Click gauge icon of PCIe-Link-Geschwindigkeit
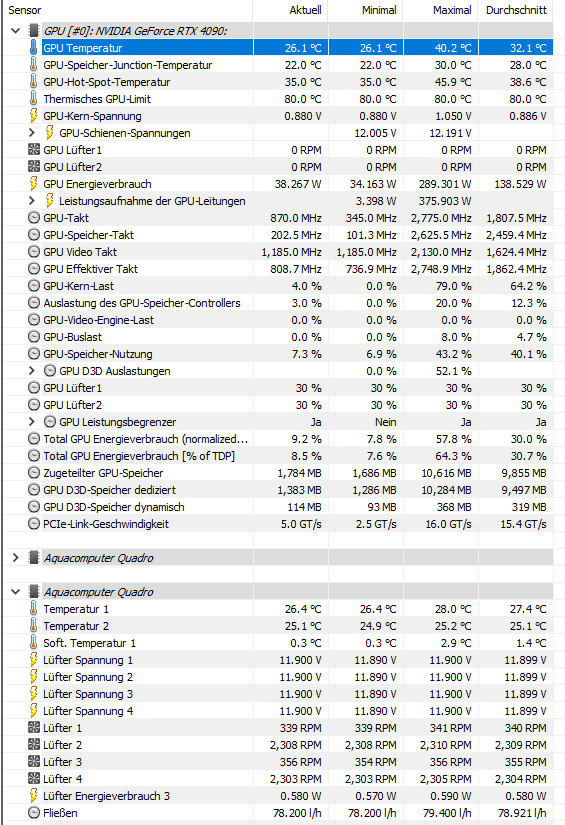Screen dimensions: 565x825 pos(34,524)
